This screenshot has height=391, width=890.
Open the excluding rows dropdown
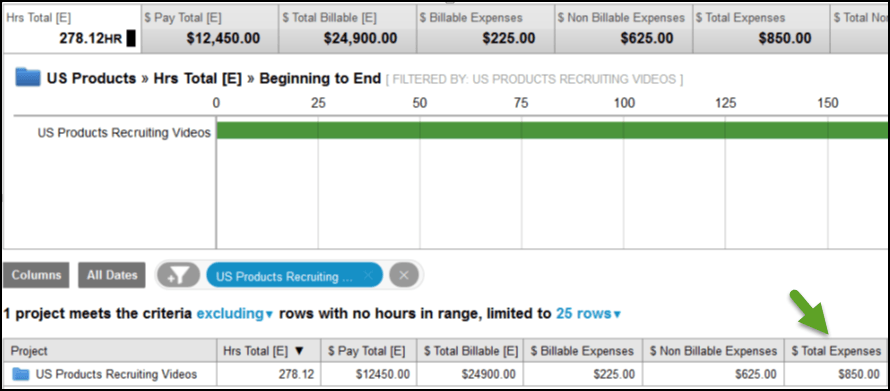235,313
